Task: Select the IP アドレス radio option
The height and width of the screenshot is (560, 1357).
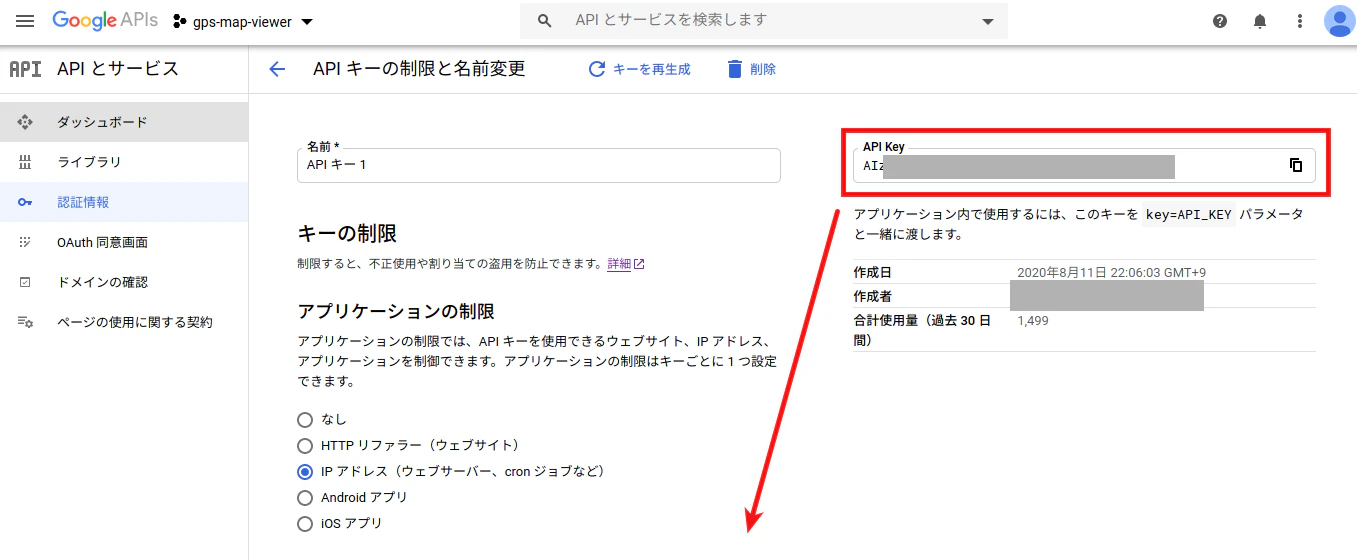Action: pos(305,471)
